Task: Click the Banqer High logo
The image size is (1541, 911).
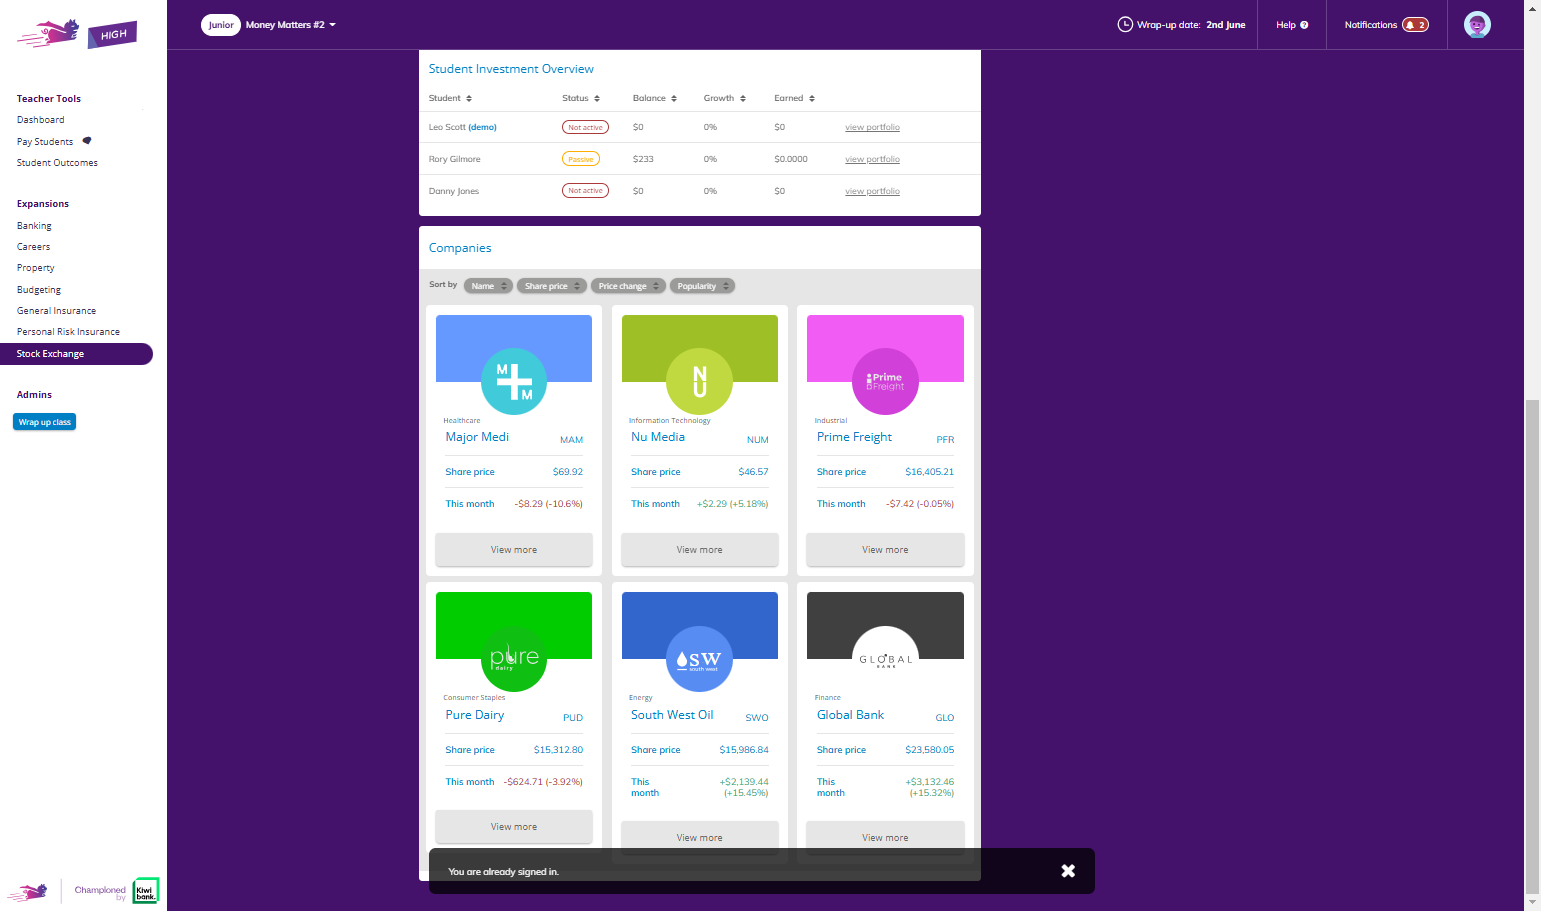Action: pos(77,33)
